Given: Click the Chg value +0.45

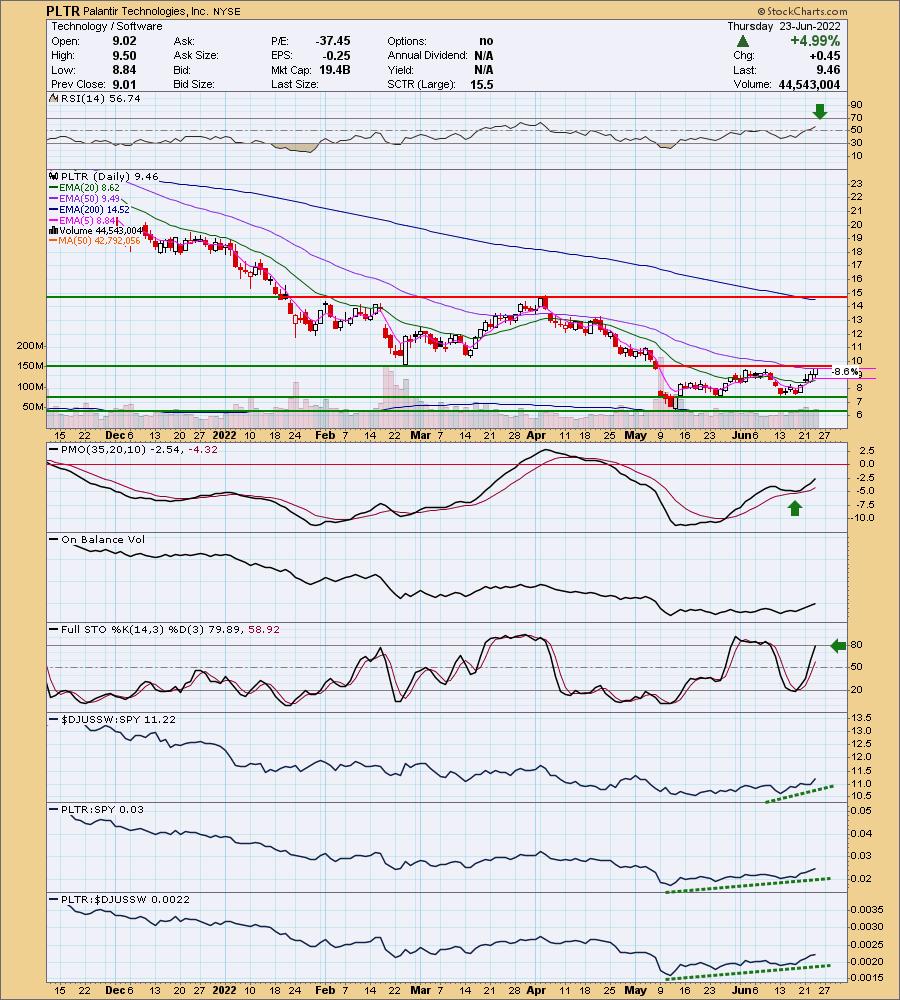Looking at the screenshot, I should [825, 55].
